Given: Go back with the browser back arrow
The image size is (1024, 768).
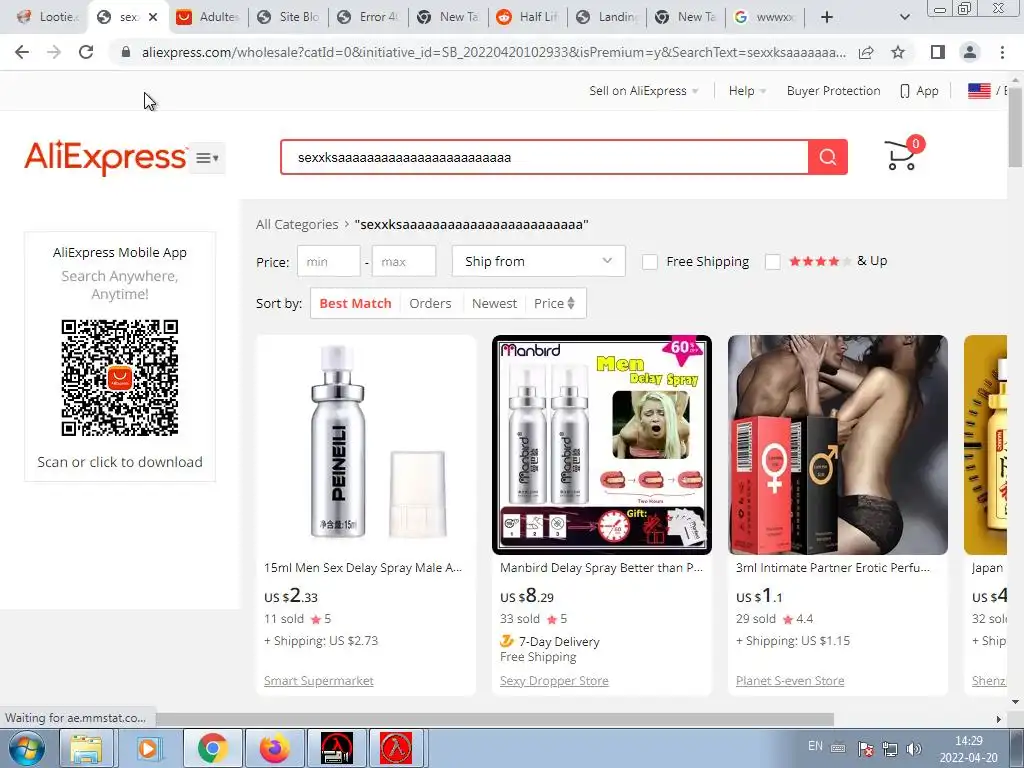Looking at the screenshot, I should click(x=22, y=52).
